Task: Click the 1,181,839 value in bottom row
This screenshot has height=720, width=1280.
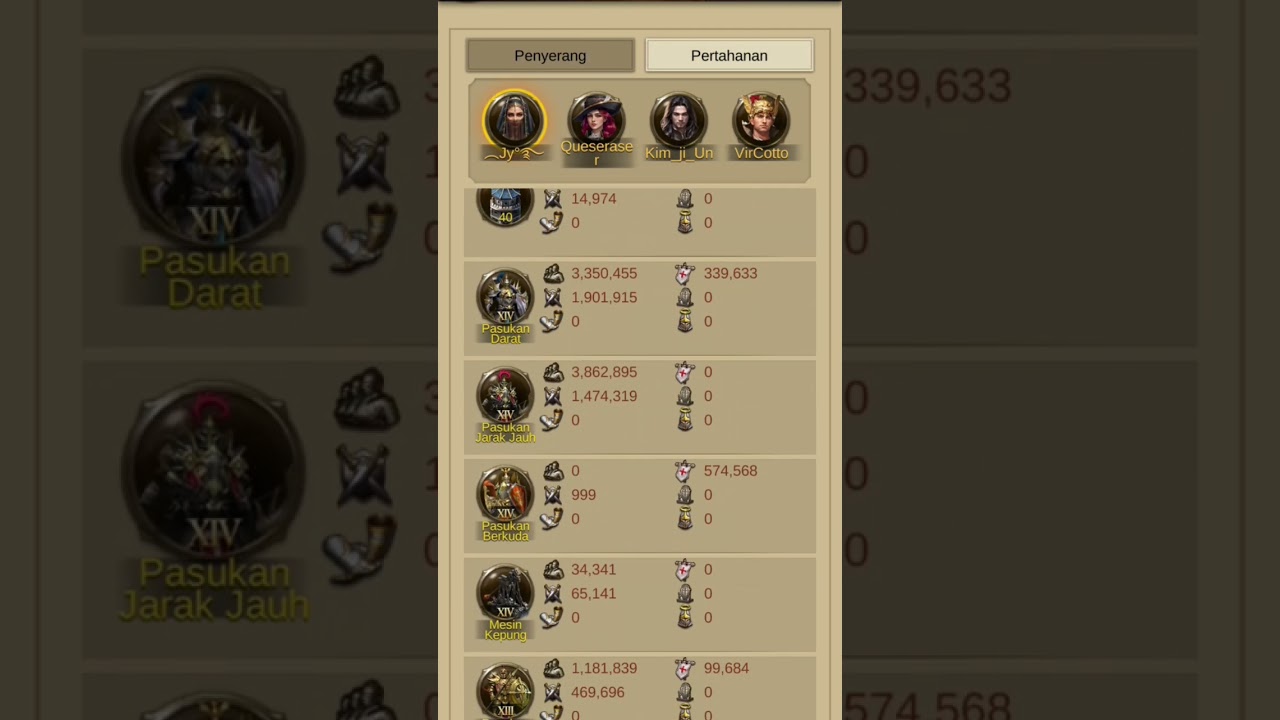Action: (x=604, y=668)
